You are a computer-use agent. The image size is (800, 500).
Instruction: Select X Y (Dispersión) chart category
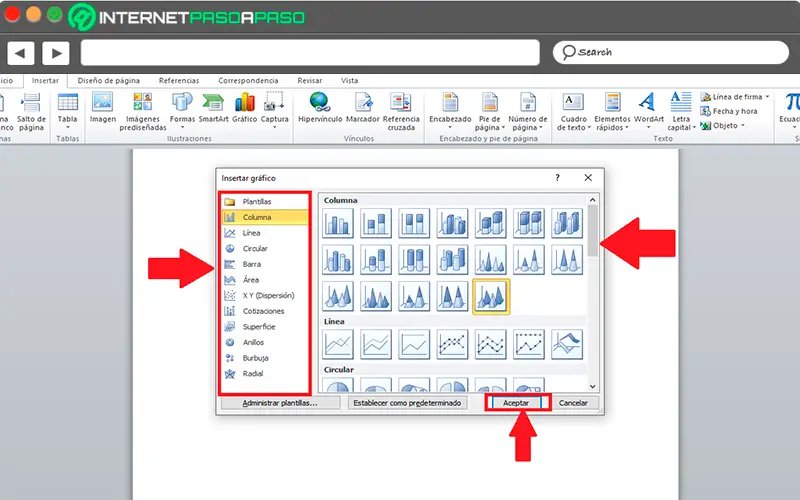265,295
